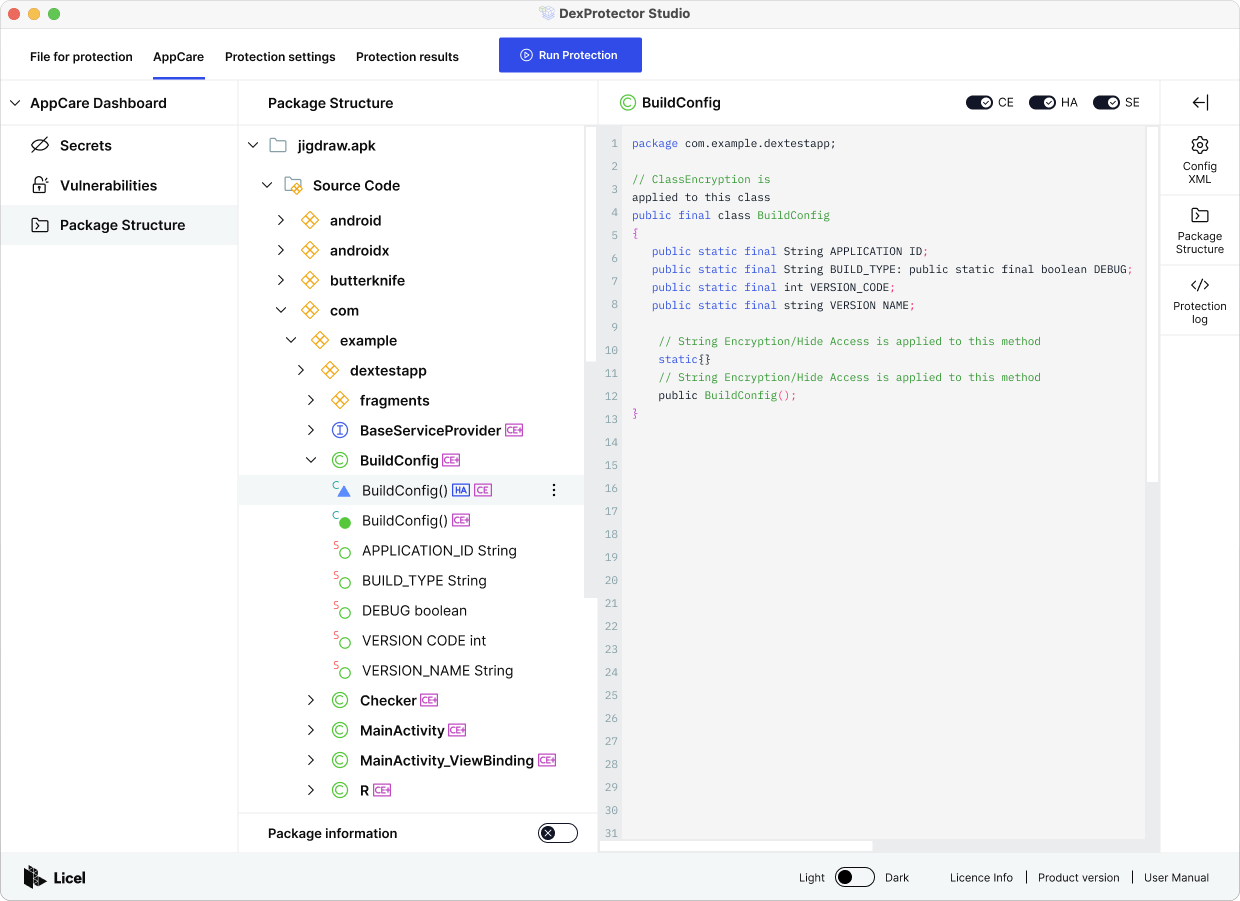Toggle the Package information switch
Viewport: 1240px width, 901px height.
pyautogui.click(x=558, y=833)
